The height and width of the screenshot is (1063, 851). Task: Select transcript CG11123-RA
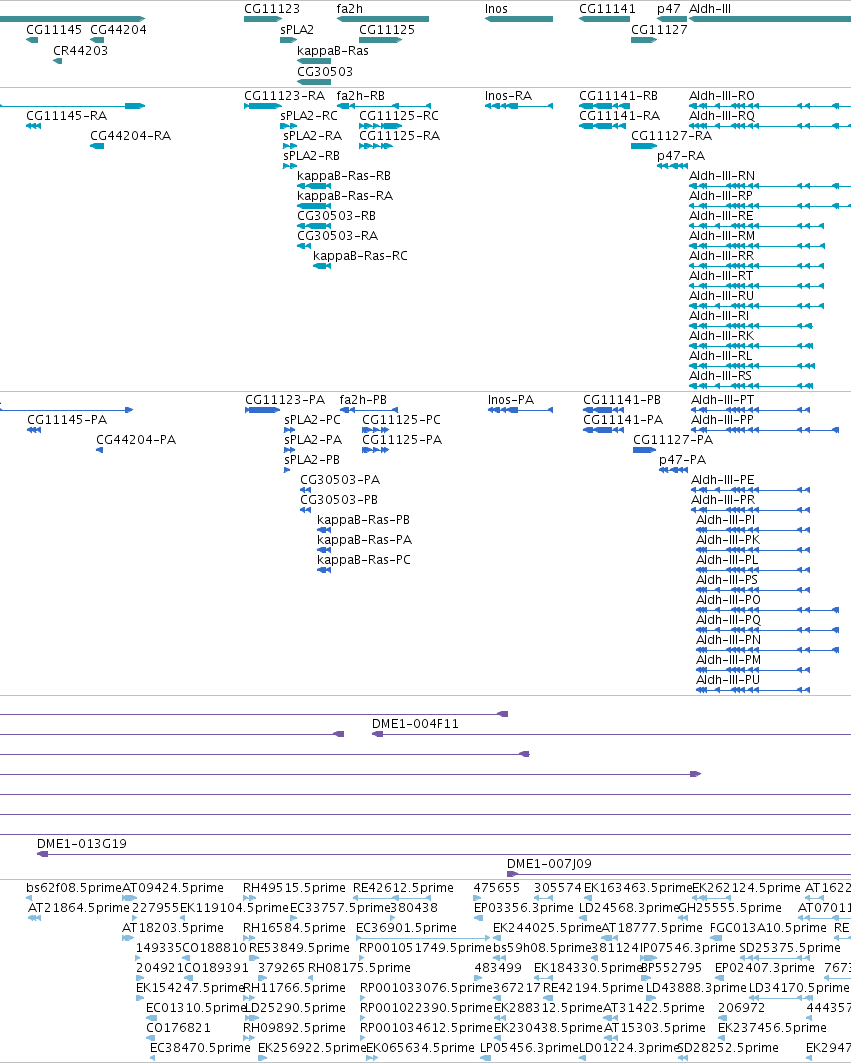click(285, 96)
